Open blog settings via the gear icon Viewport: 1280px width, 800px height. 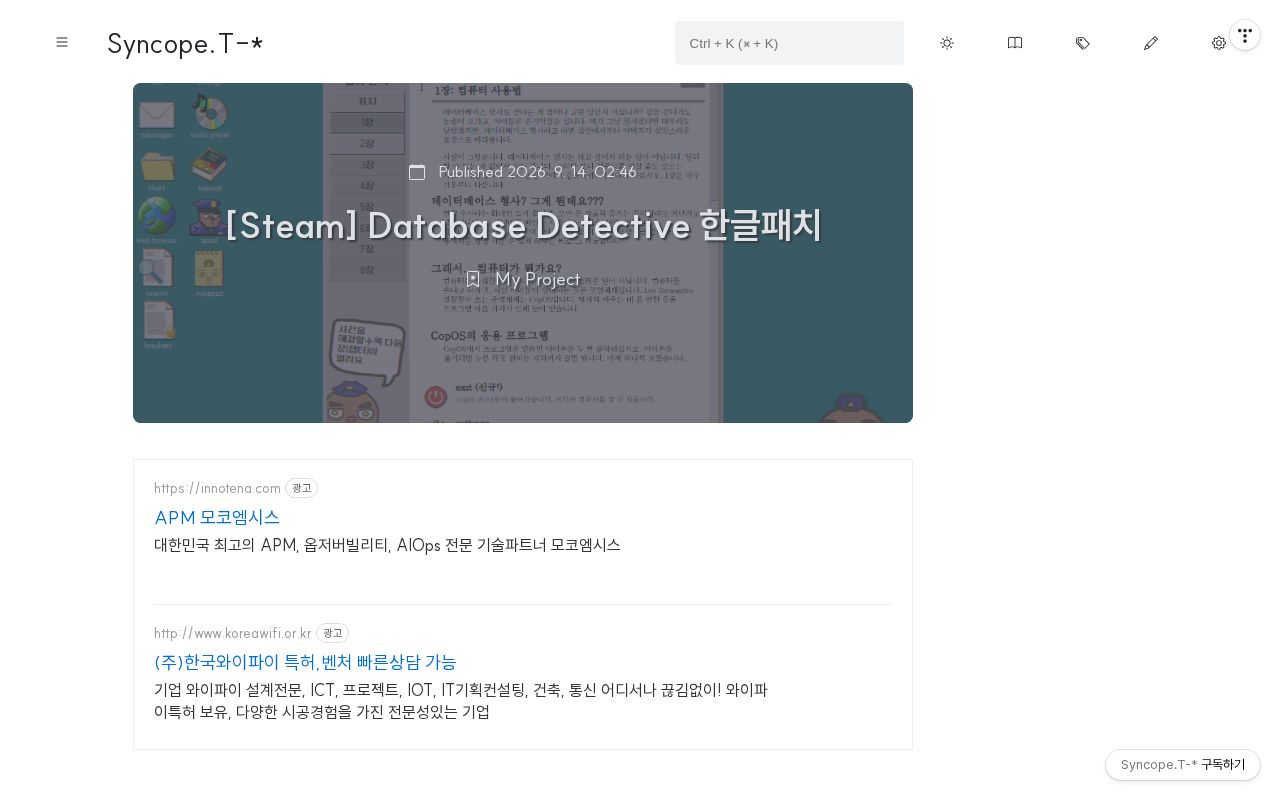[x=1219, y=43]
